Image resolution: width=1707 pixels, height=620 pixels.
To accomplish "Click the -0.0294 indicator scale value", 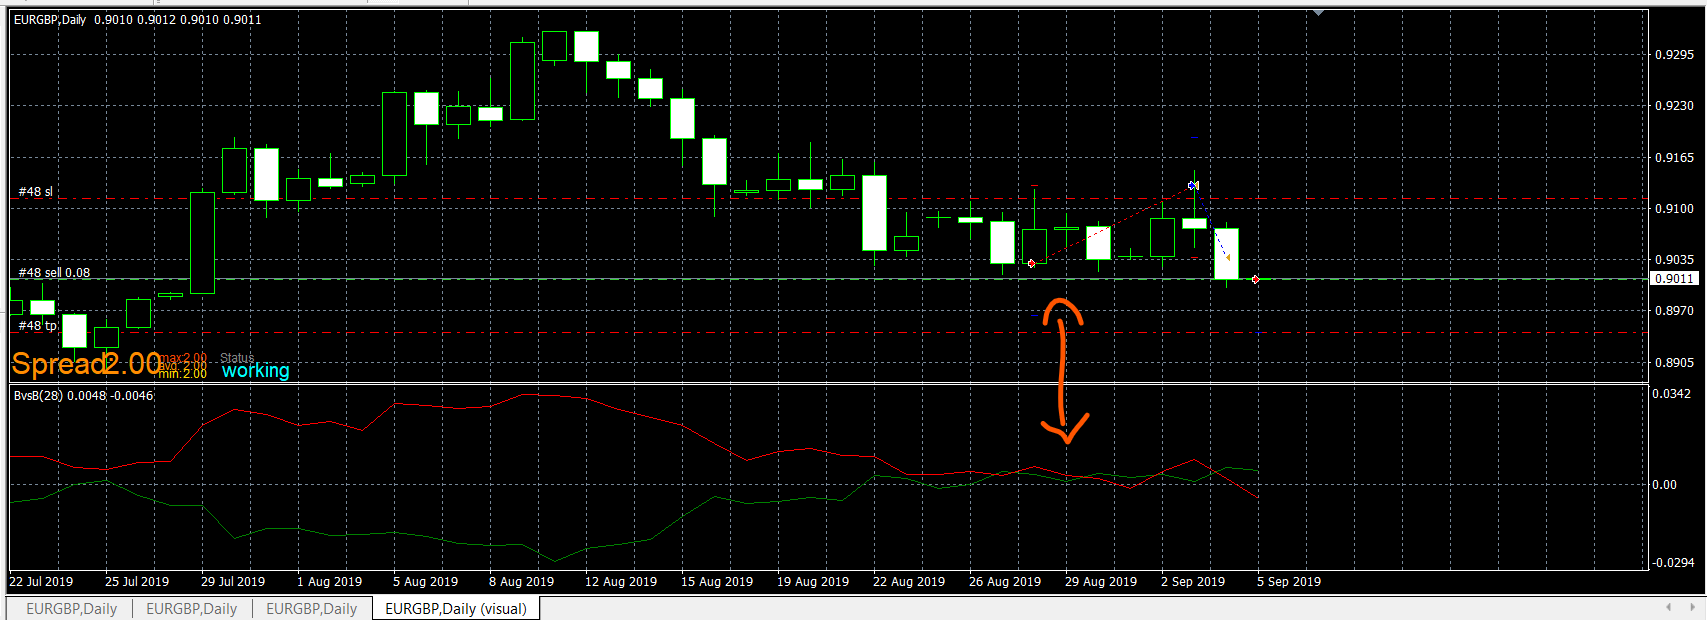I will tap(1671, 563).
